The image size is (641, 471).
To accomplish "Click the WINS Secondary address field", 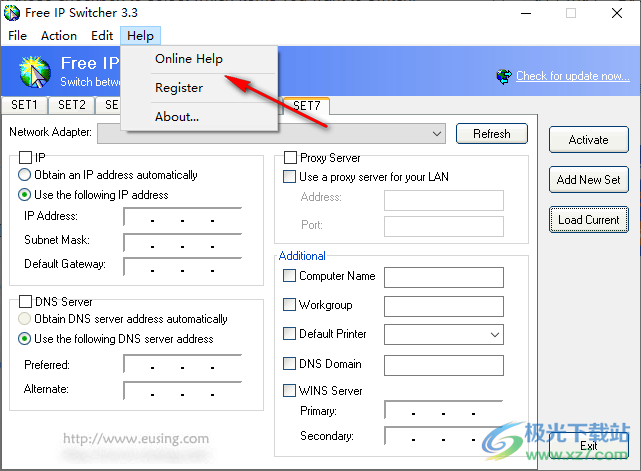I will 444,436.
